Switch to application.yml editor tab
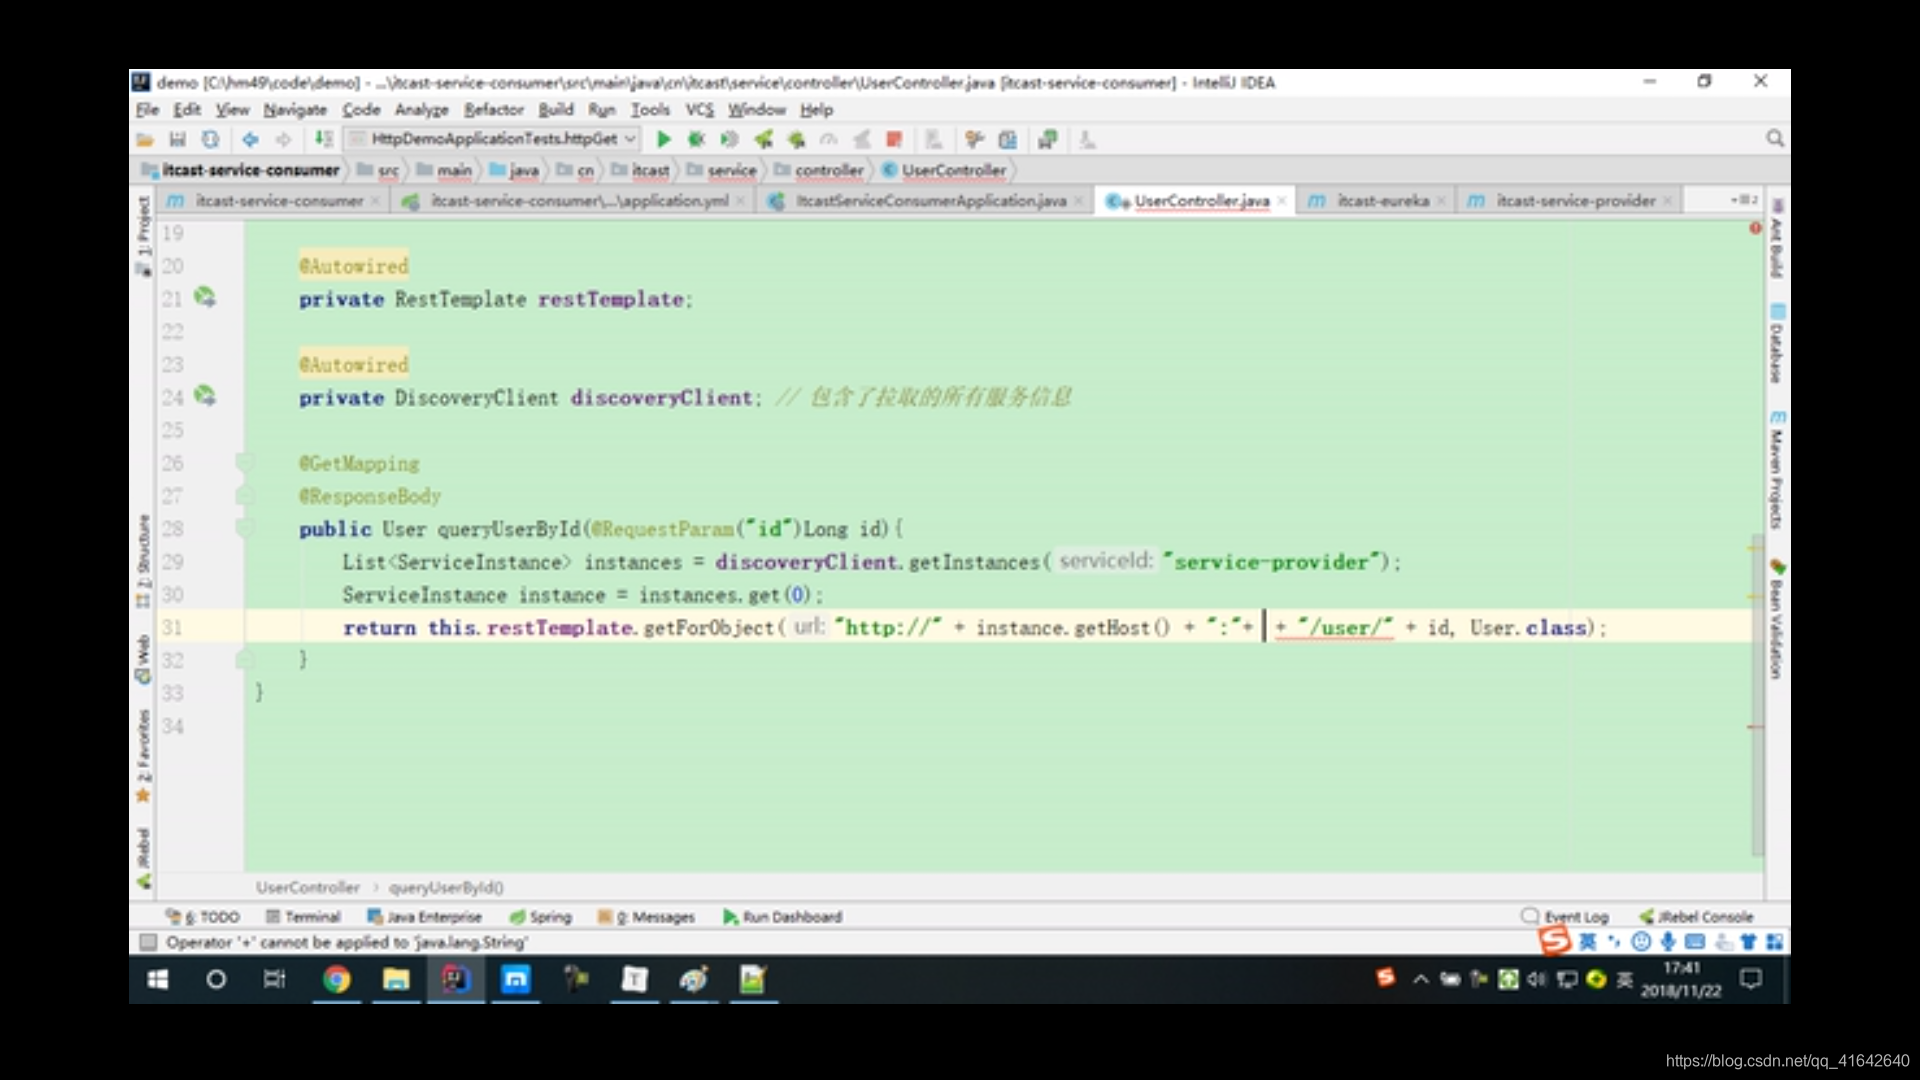Image resolution: width=1920 pixels, height=1080 pixels. tap(573, 201)
